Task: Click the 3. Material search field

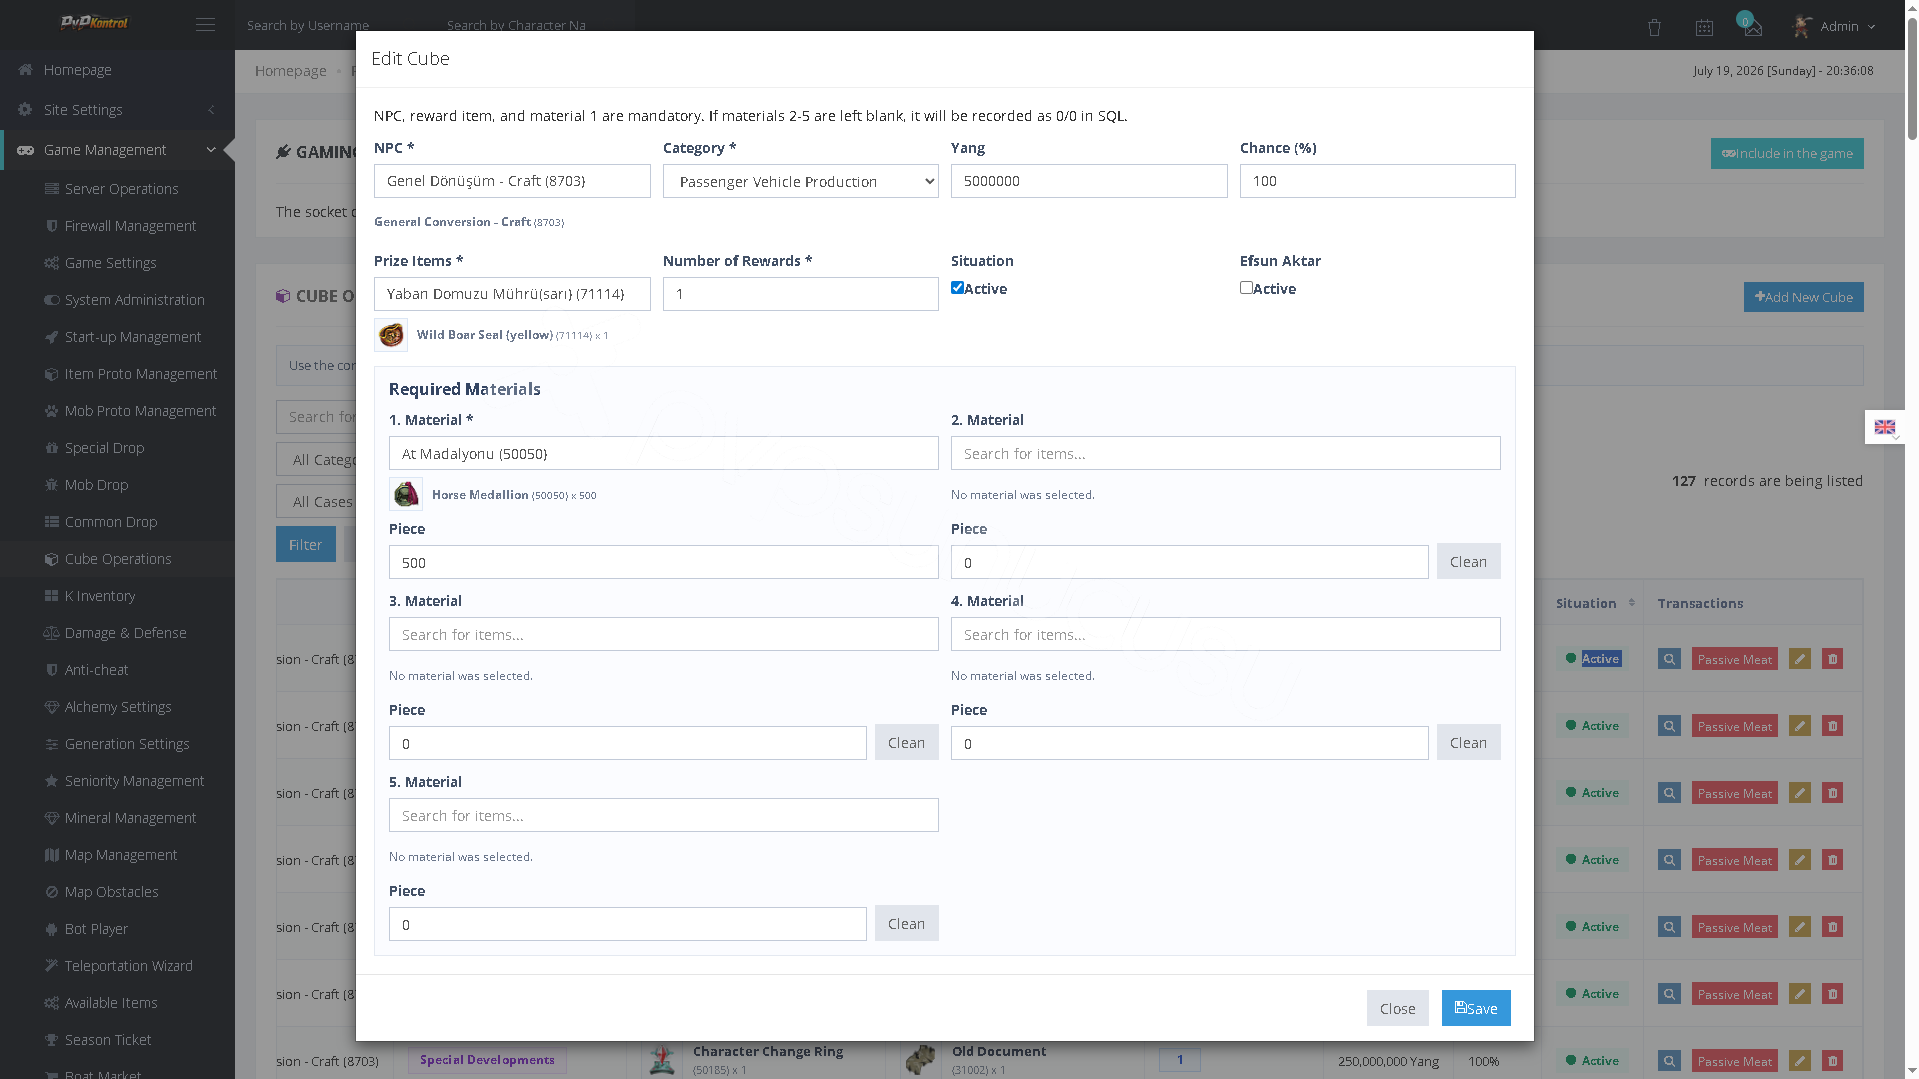Action: tap(663, 634)
